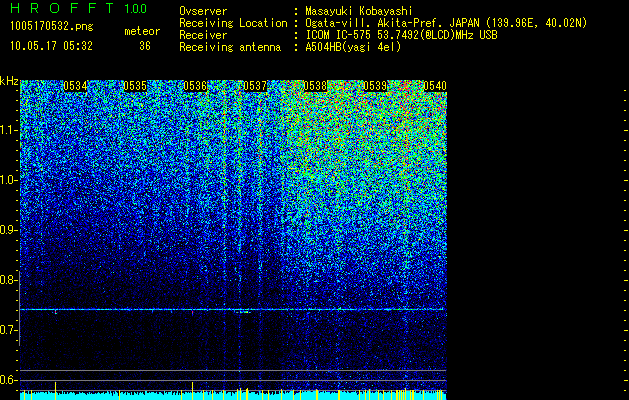Click the date stamp 10.05.17 05:32
Screen dimensions: 629x400
[x=52, y=46]
